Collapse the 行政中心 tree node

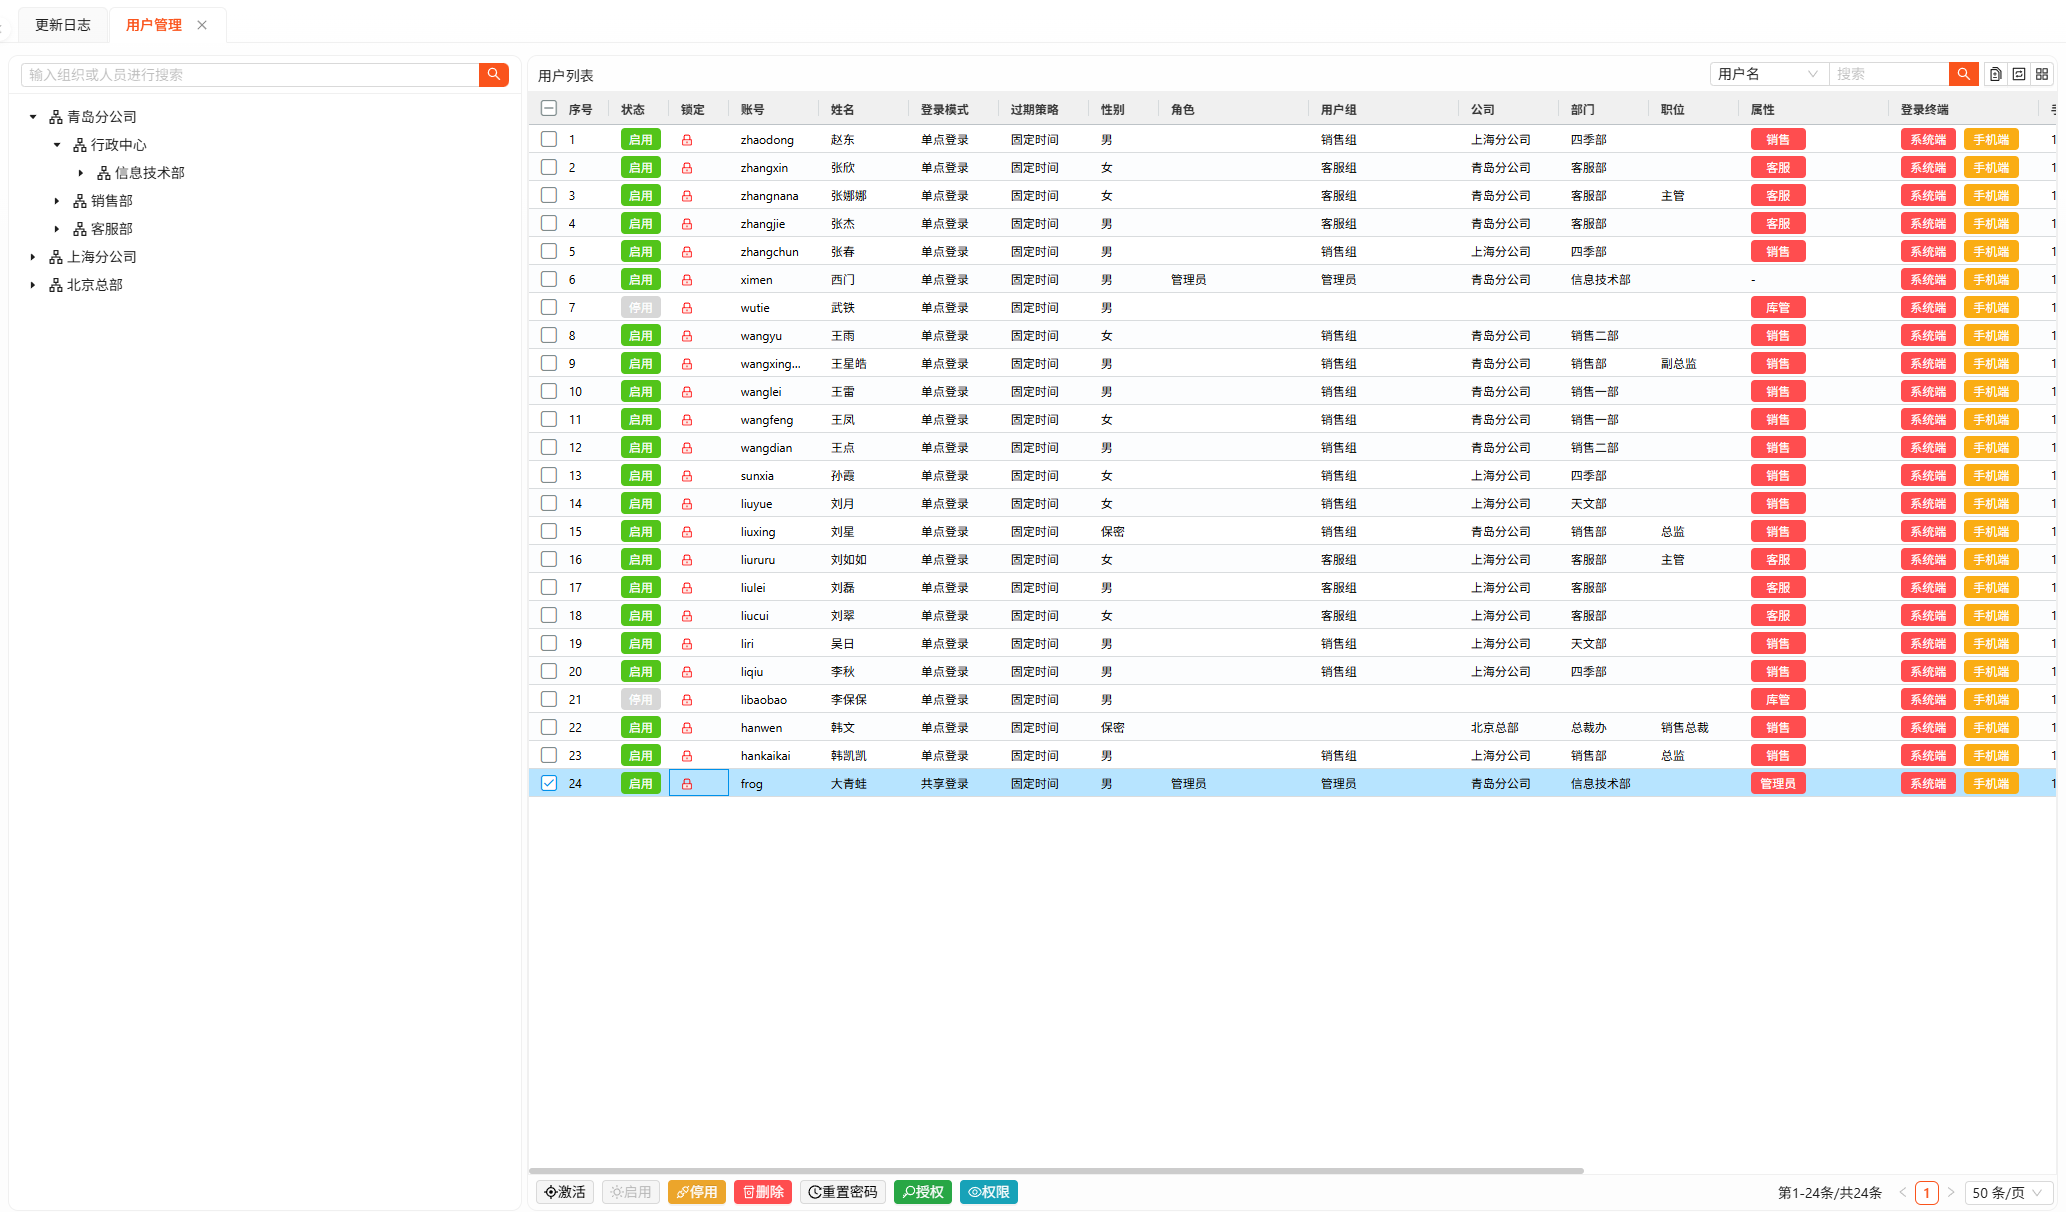point(57,145)
